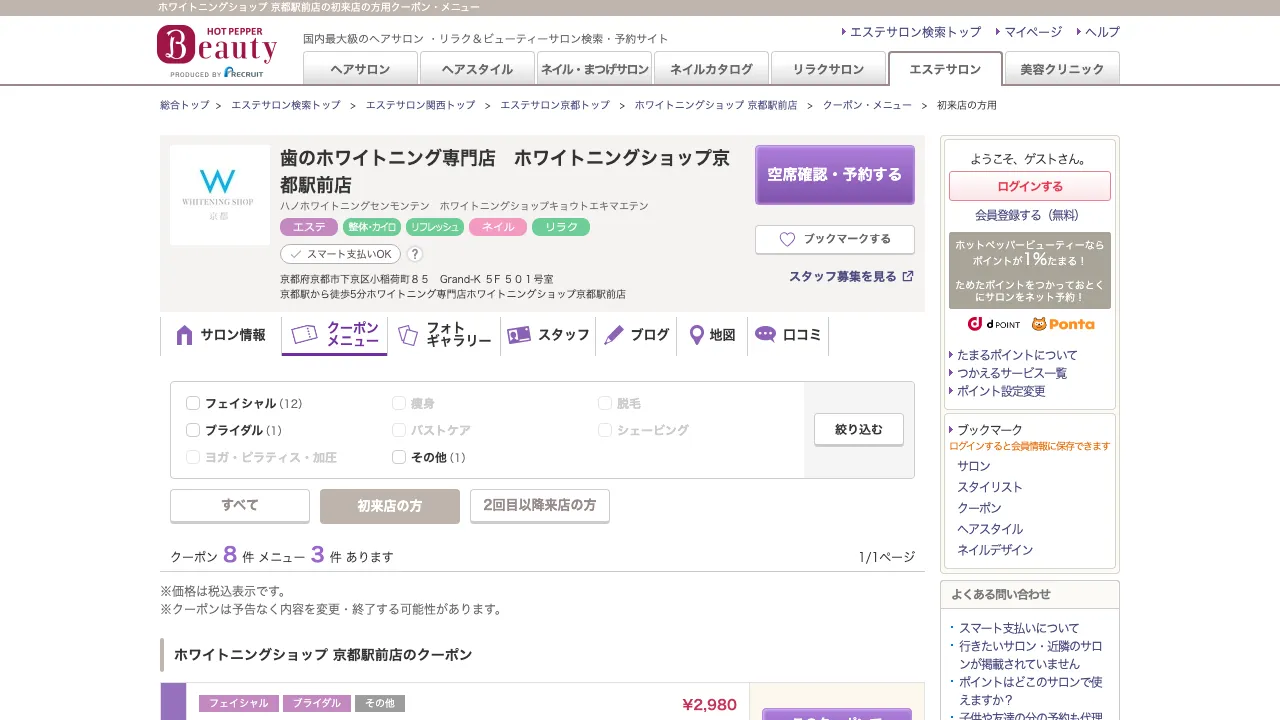The width and height of the screenshot is (1280, 720).
Task: Open the ネイルカタログ tab
Action: coord(711,68)
